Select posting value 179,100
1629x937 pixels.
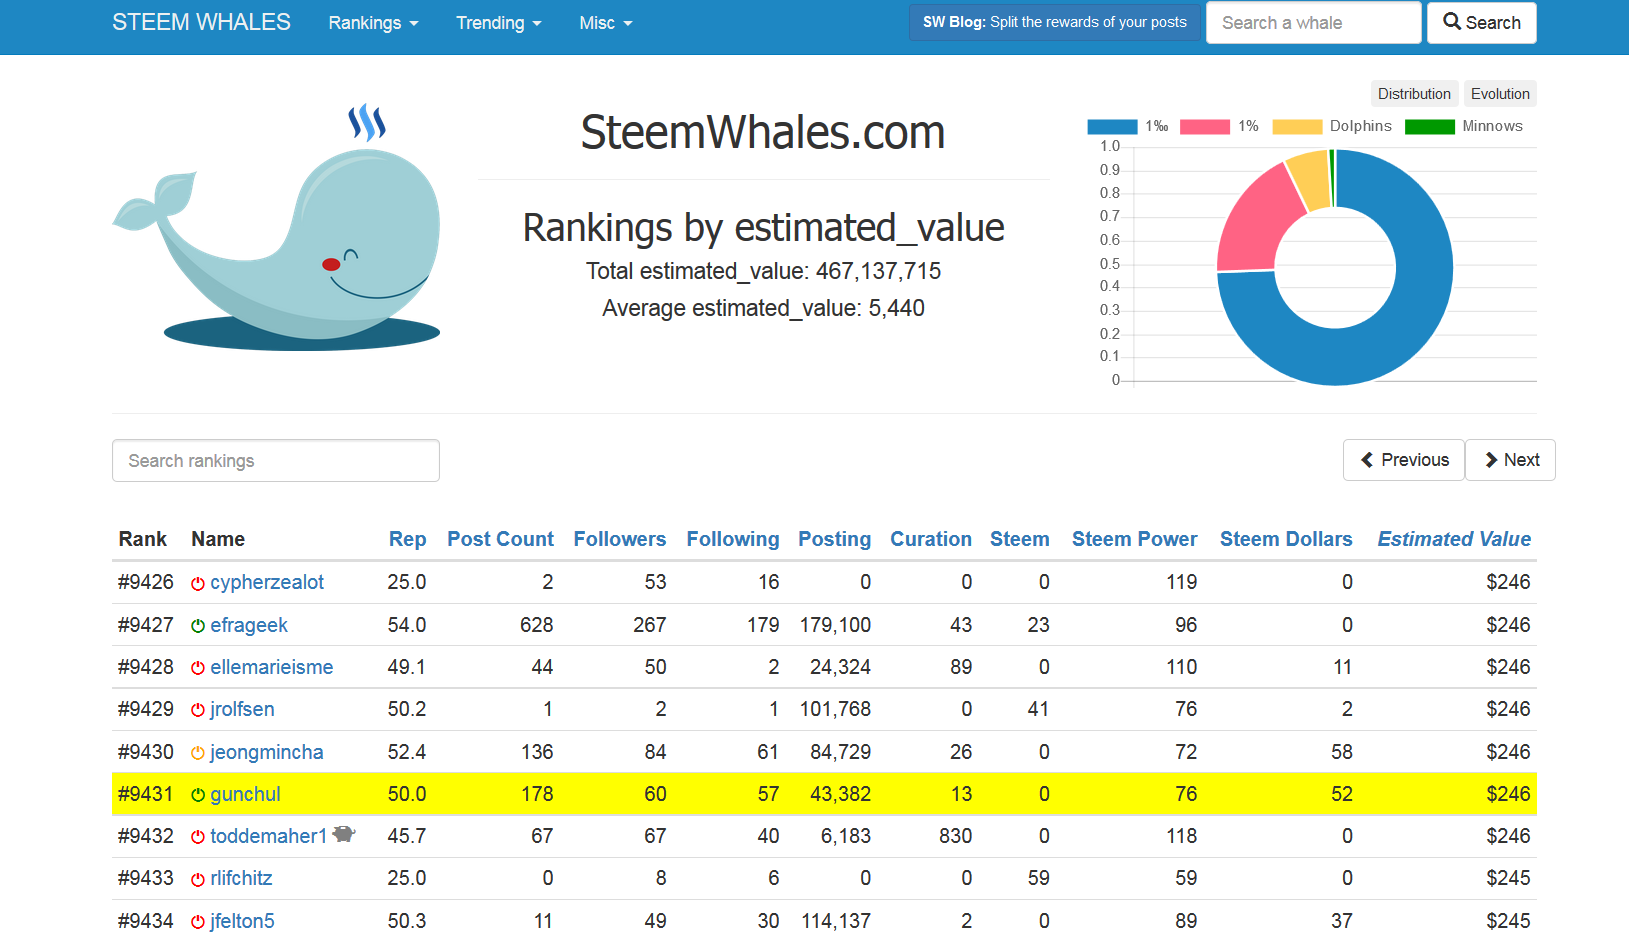point(835,625)
